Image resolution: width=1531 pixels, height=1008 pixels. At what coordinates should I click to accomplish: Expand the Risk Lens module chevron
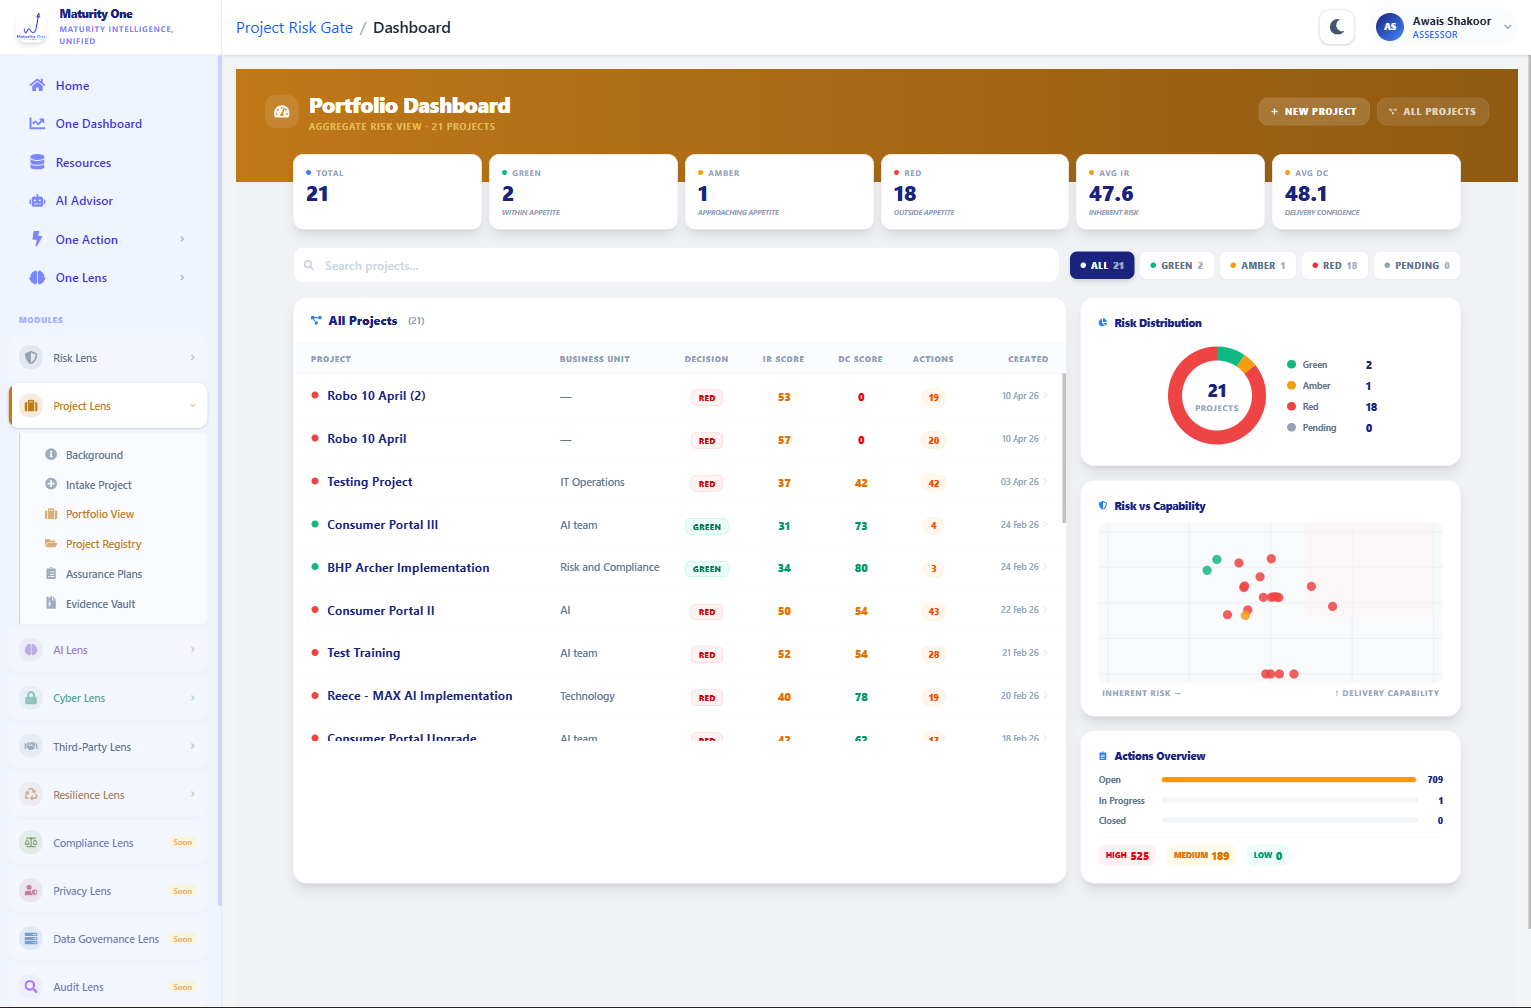coord(192,357)
